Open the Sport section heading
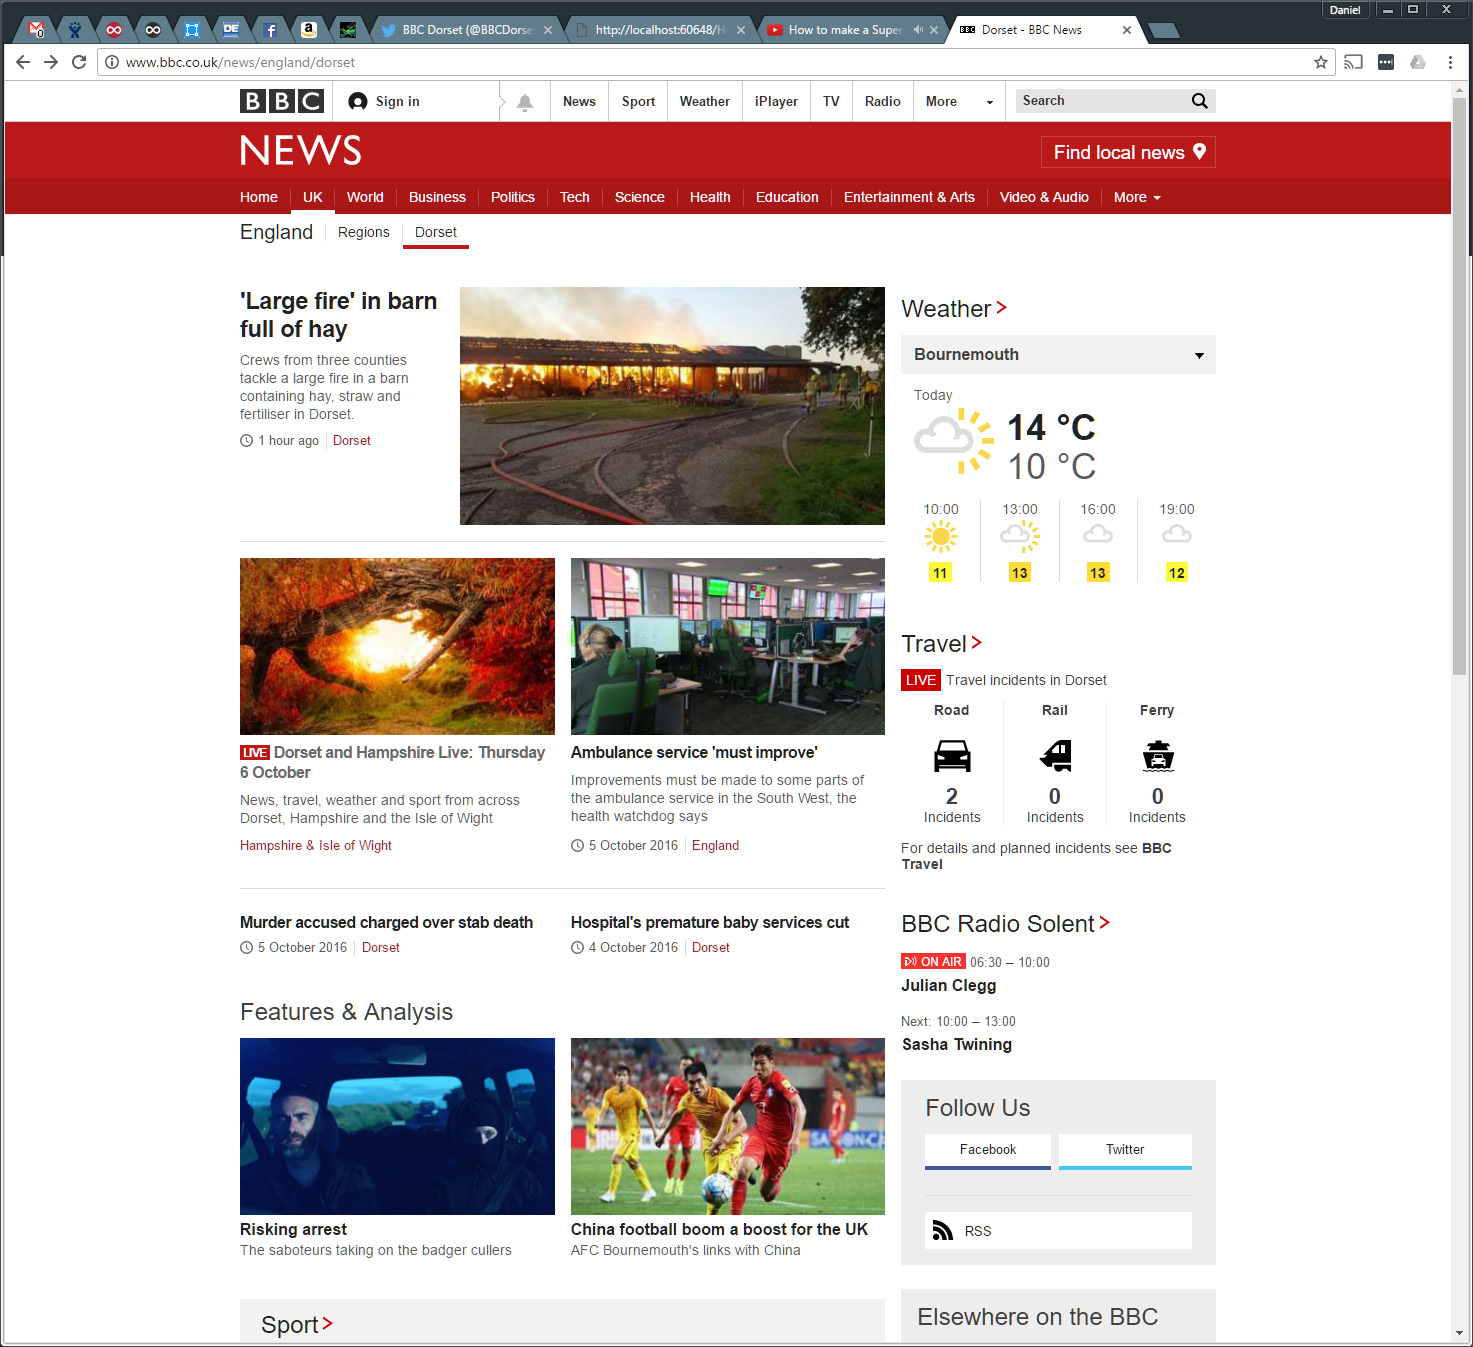Image resolution: width=1473 pixels, height=1347 pixels. click(297, 1325)
